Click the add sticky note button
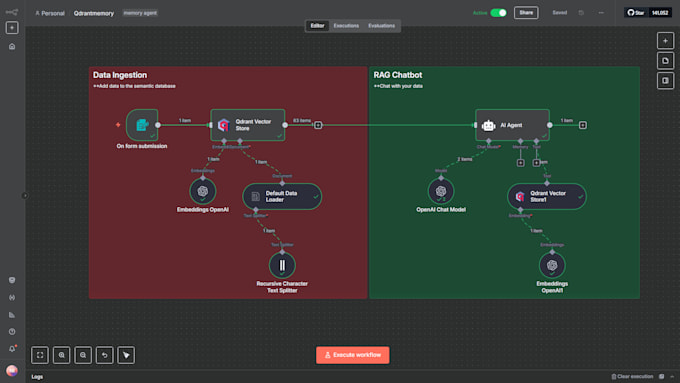Viewport: 680px width, 383px height. (665, 61)
